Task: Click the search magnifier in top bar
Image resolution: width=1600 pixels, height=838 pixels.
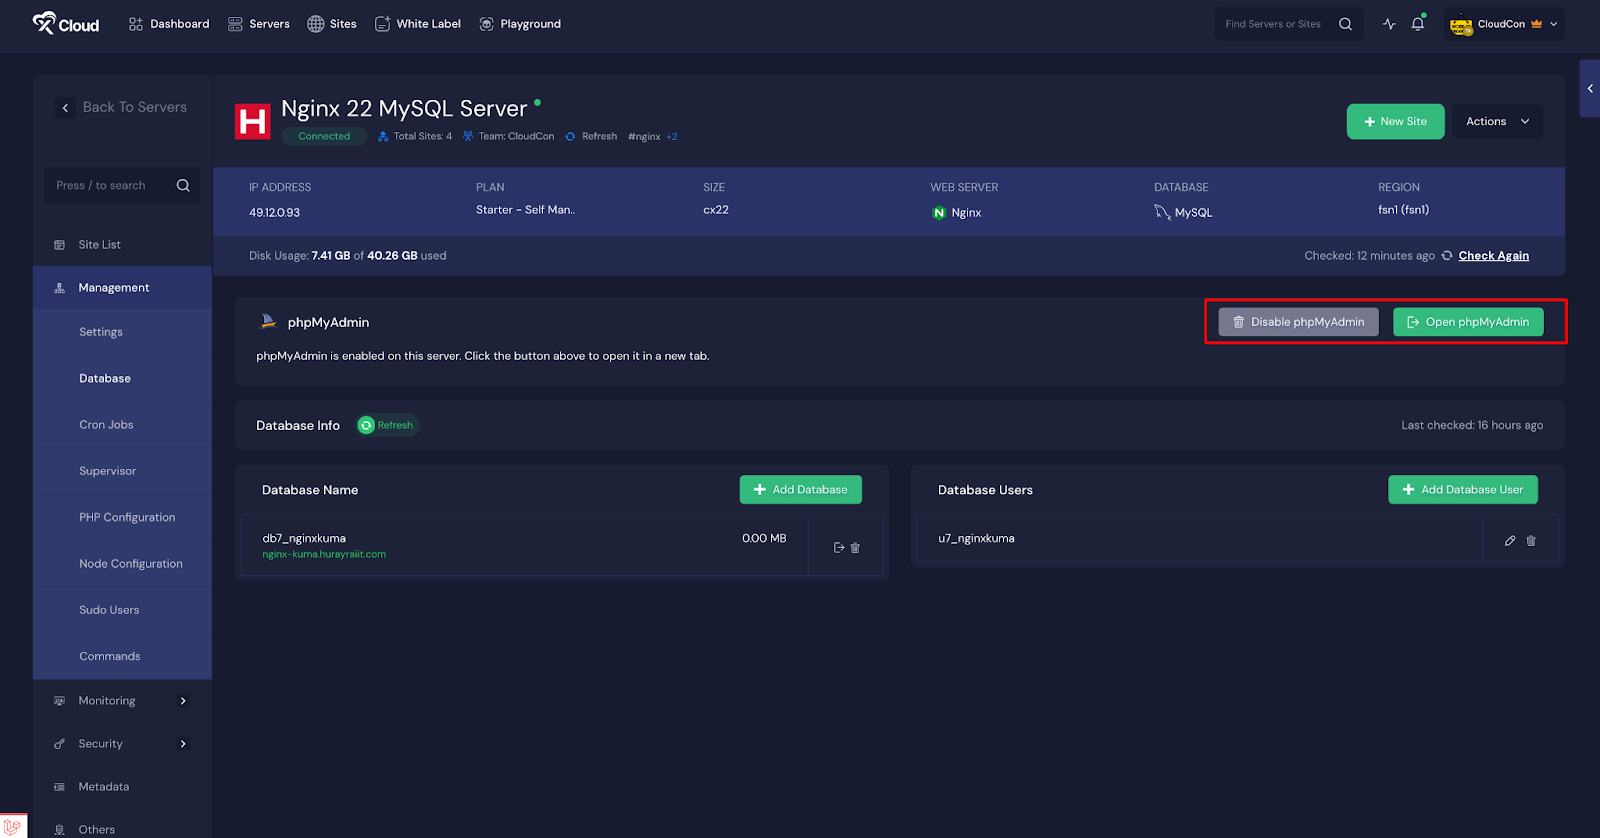Action: pos(1345,24)
